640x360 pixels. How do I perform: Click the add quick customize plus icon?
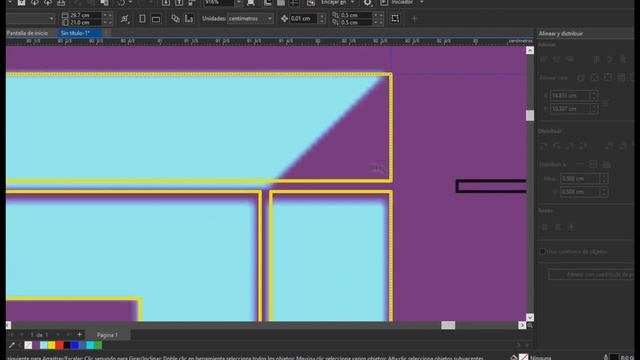414,18
